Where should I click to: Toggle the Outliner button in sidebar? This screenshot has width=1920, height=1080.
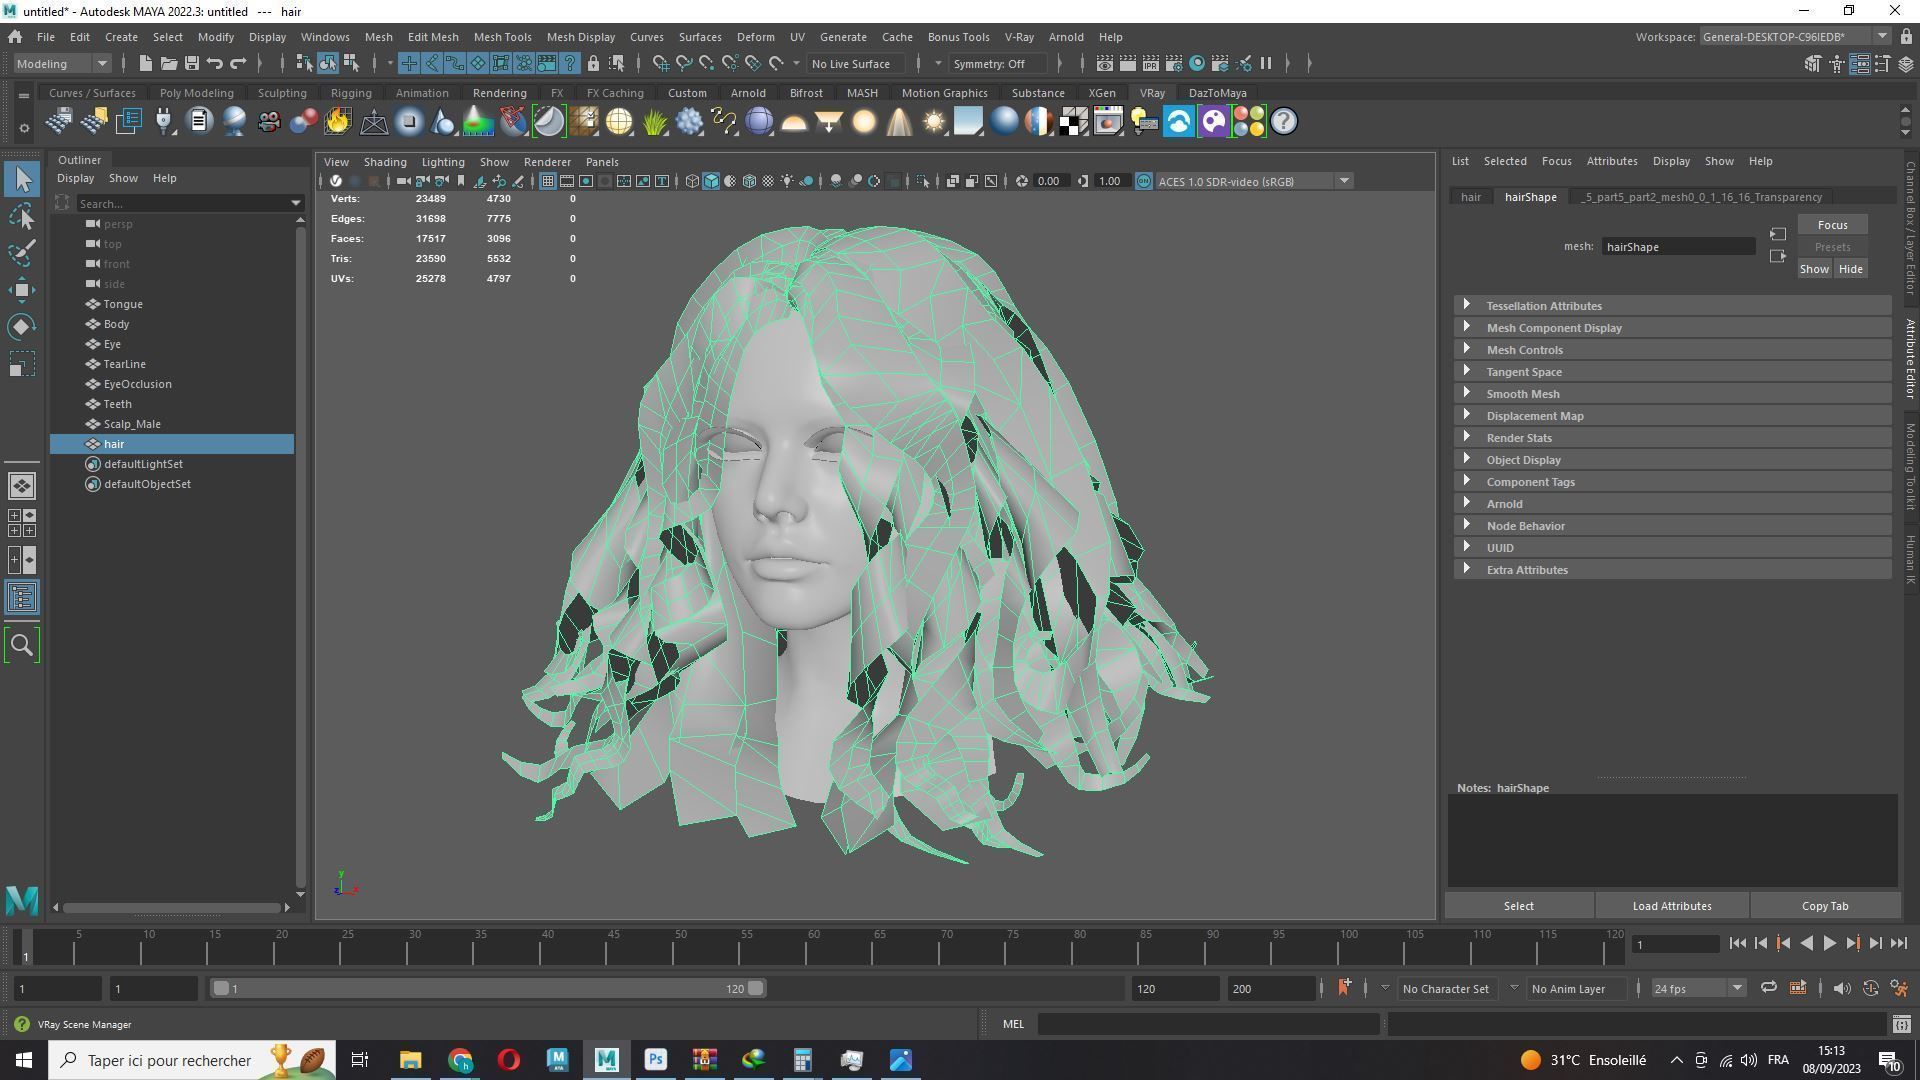22,598
